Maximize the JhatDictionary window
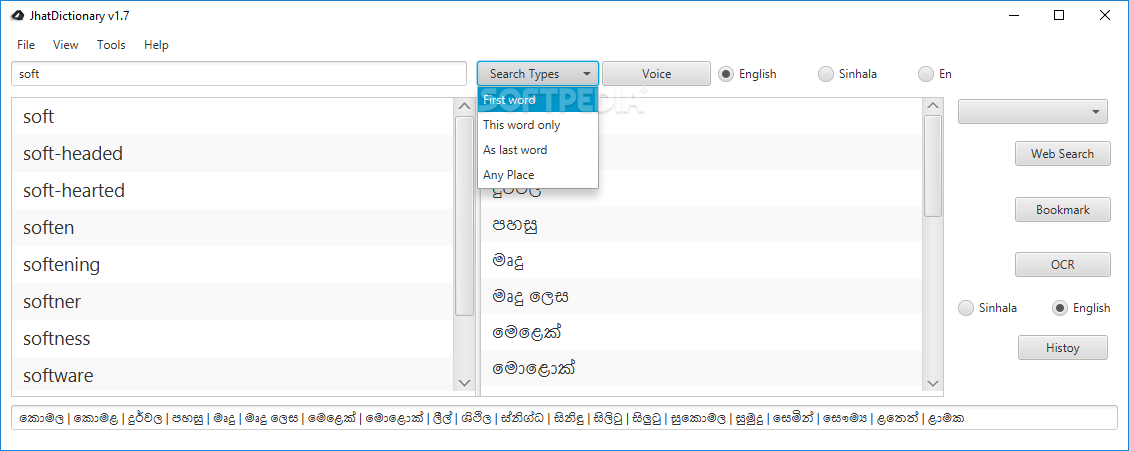 pos(1058,15)
